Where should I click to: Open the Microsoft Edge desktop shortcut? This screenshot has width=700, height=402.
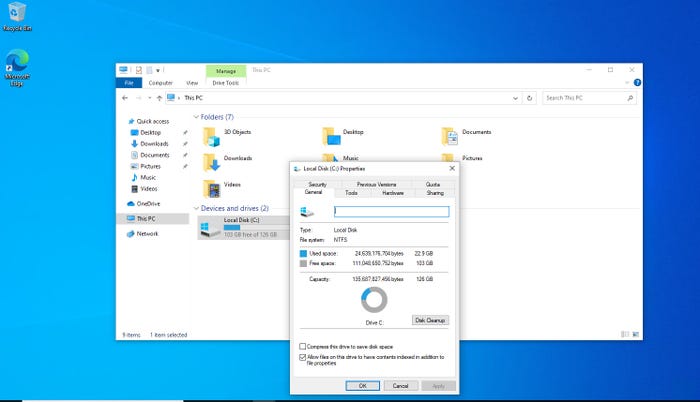17,68
